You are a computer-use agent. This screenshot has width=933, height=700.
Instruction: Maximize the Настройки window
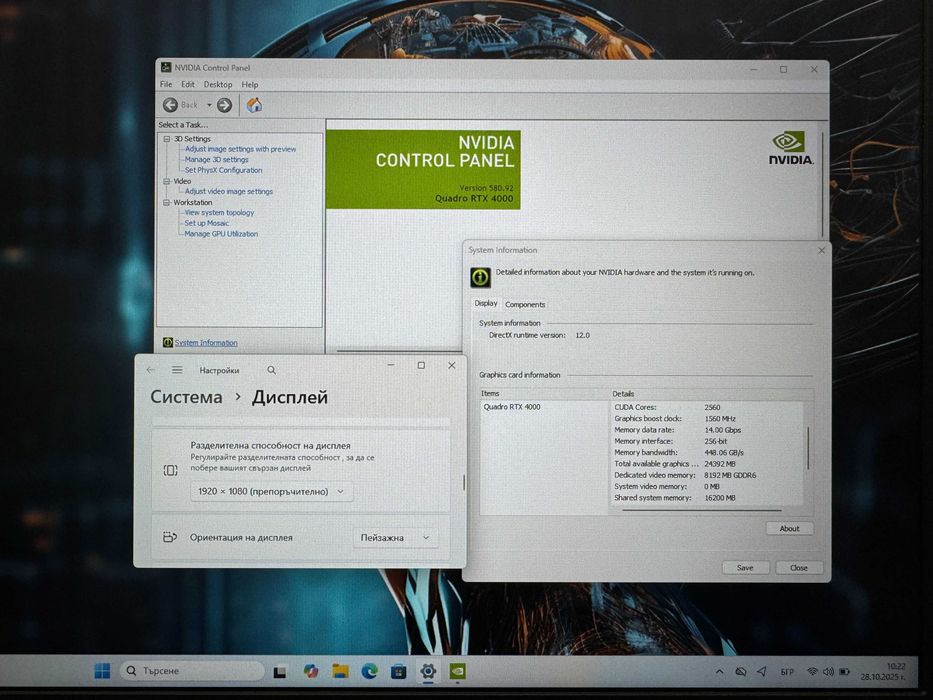point(421,365)
